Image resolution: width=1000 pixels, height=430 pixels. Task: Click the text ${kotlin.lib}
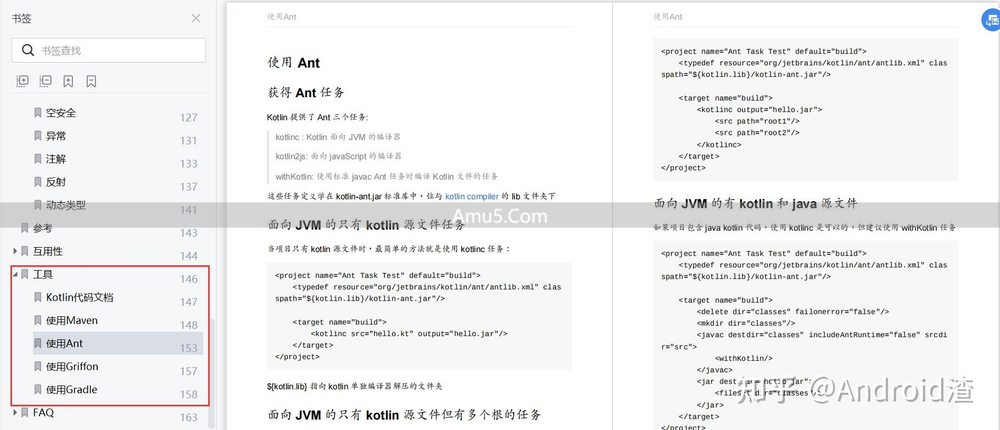288,387
